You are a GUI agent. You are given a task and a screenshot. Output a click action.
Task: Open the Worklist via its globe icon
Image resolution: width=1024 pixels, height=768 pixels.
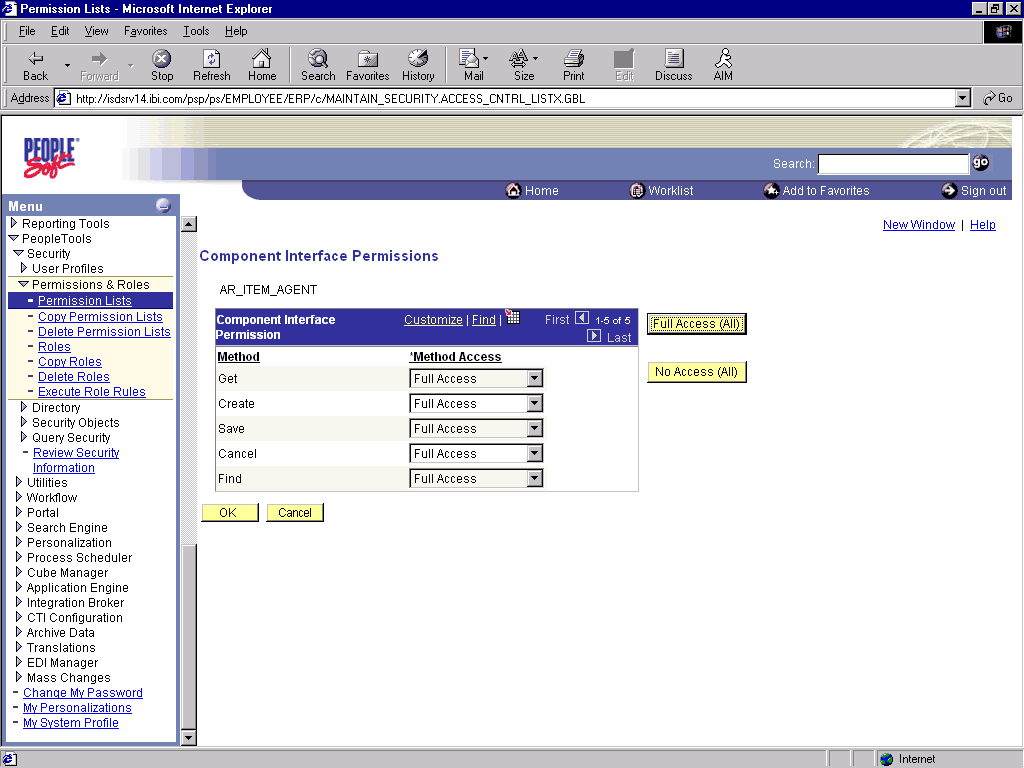coord(637,190)
